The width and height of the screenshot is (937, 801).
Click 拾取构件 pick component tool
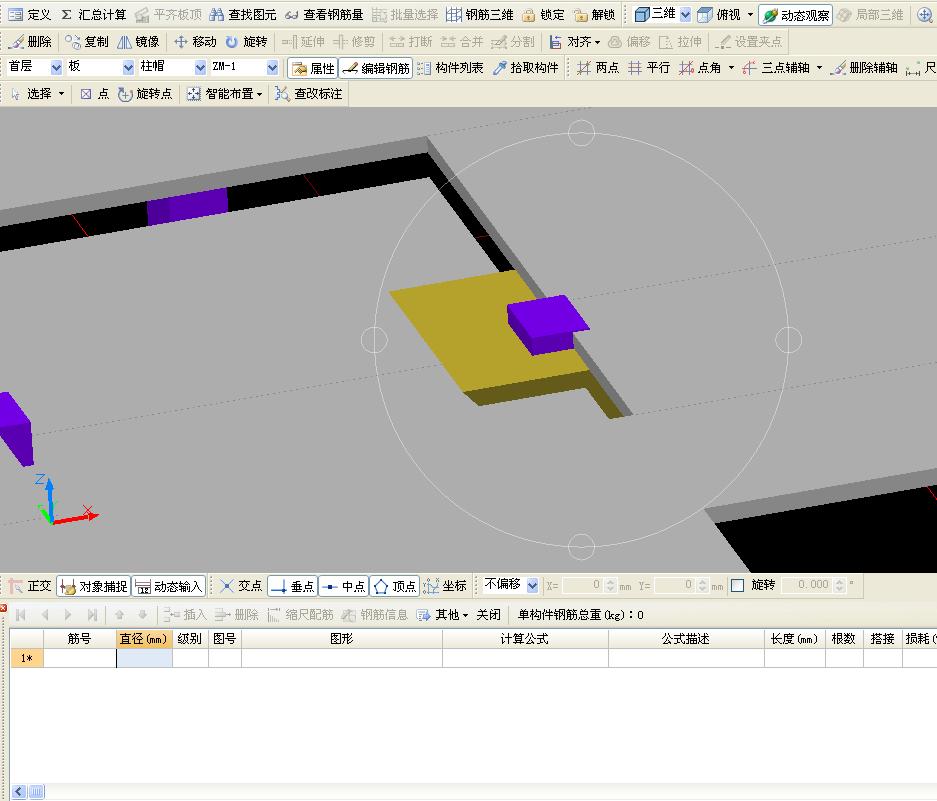pyautogui.click(x=526, y=68)
